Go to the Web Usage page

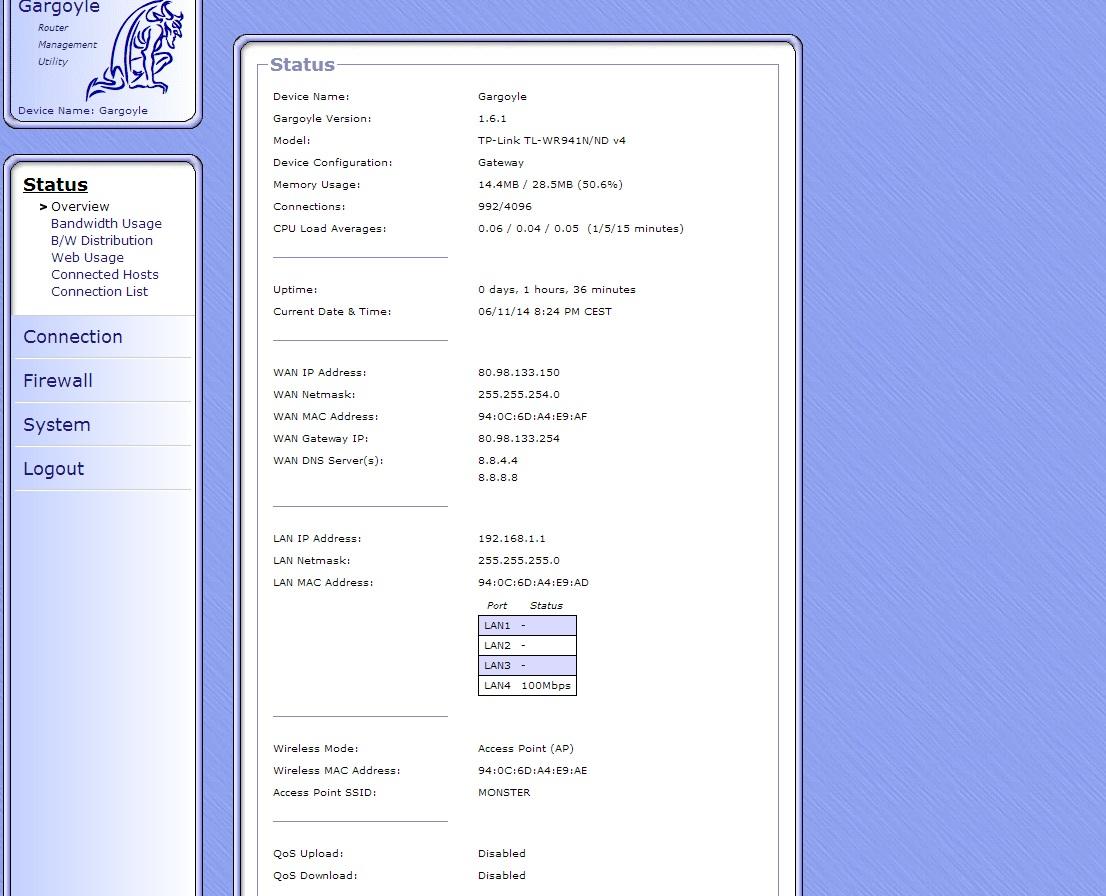point(87,258)
